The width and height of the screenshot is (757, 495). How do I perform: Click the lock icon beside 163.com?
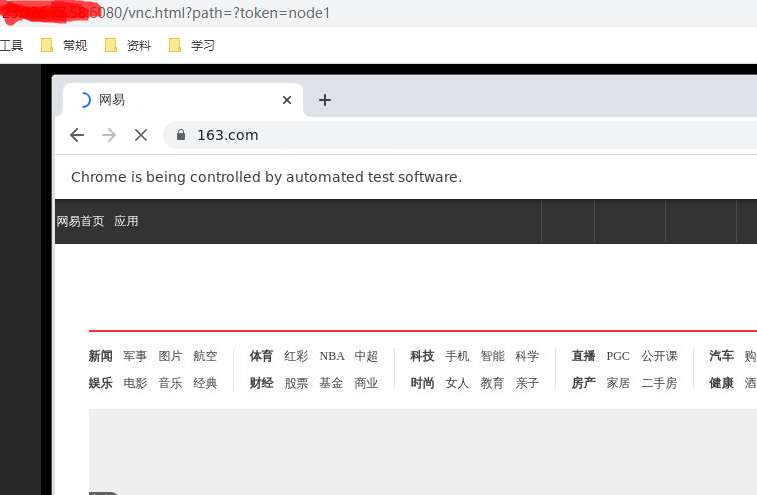(181, 135)
